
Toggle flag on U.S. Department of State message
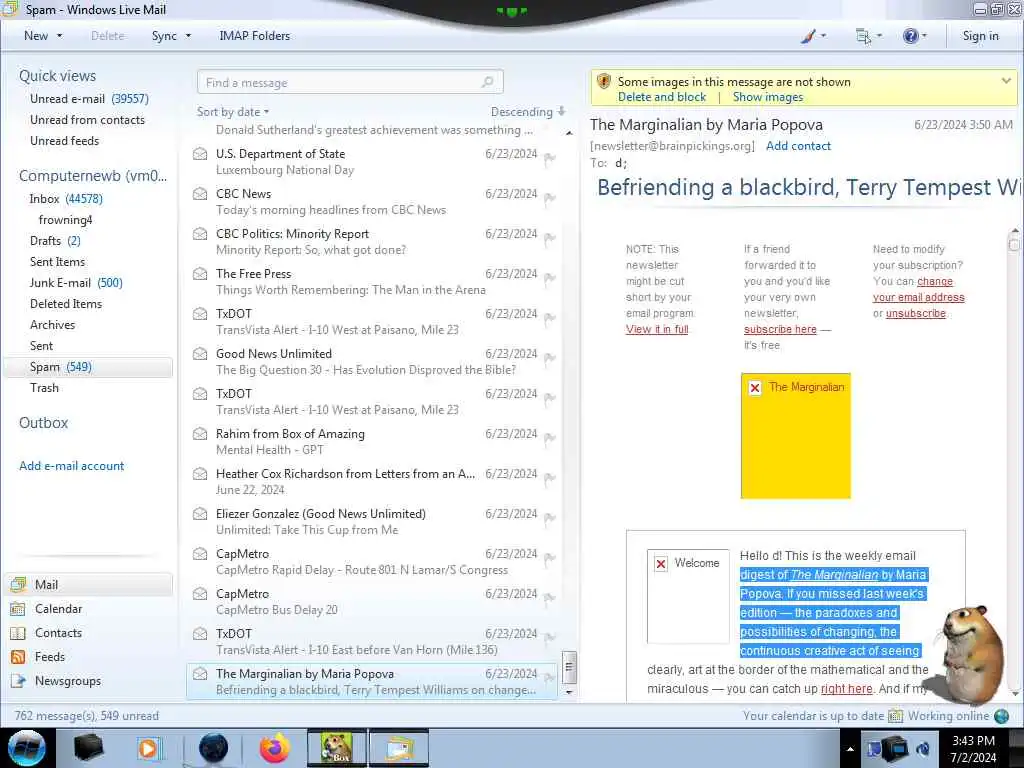pos(550,158)
